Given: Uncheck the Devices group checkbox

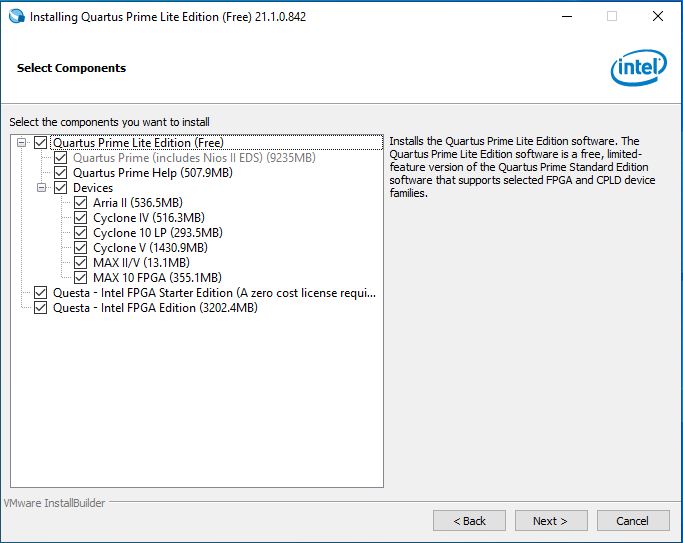Looking at the screenshot, I should tap(60, 188).
